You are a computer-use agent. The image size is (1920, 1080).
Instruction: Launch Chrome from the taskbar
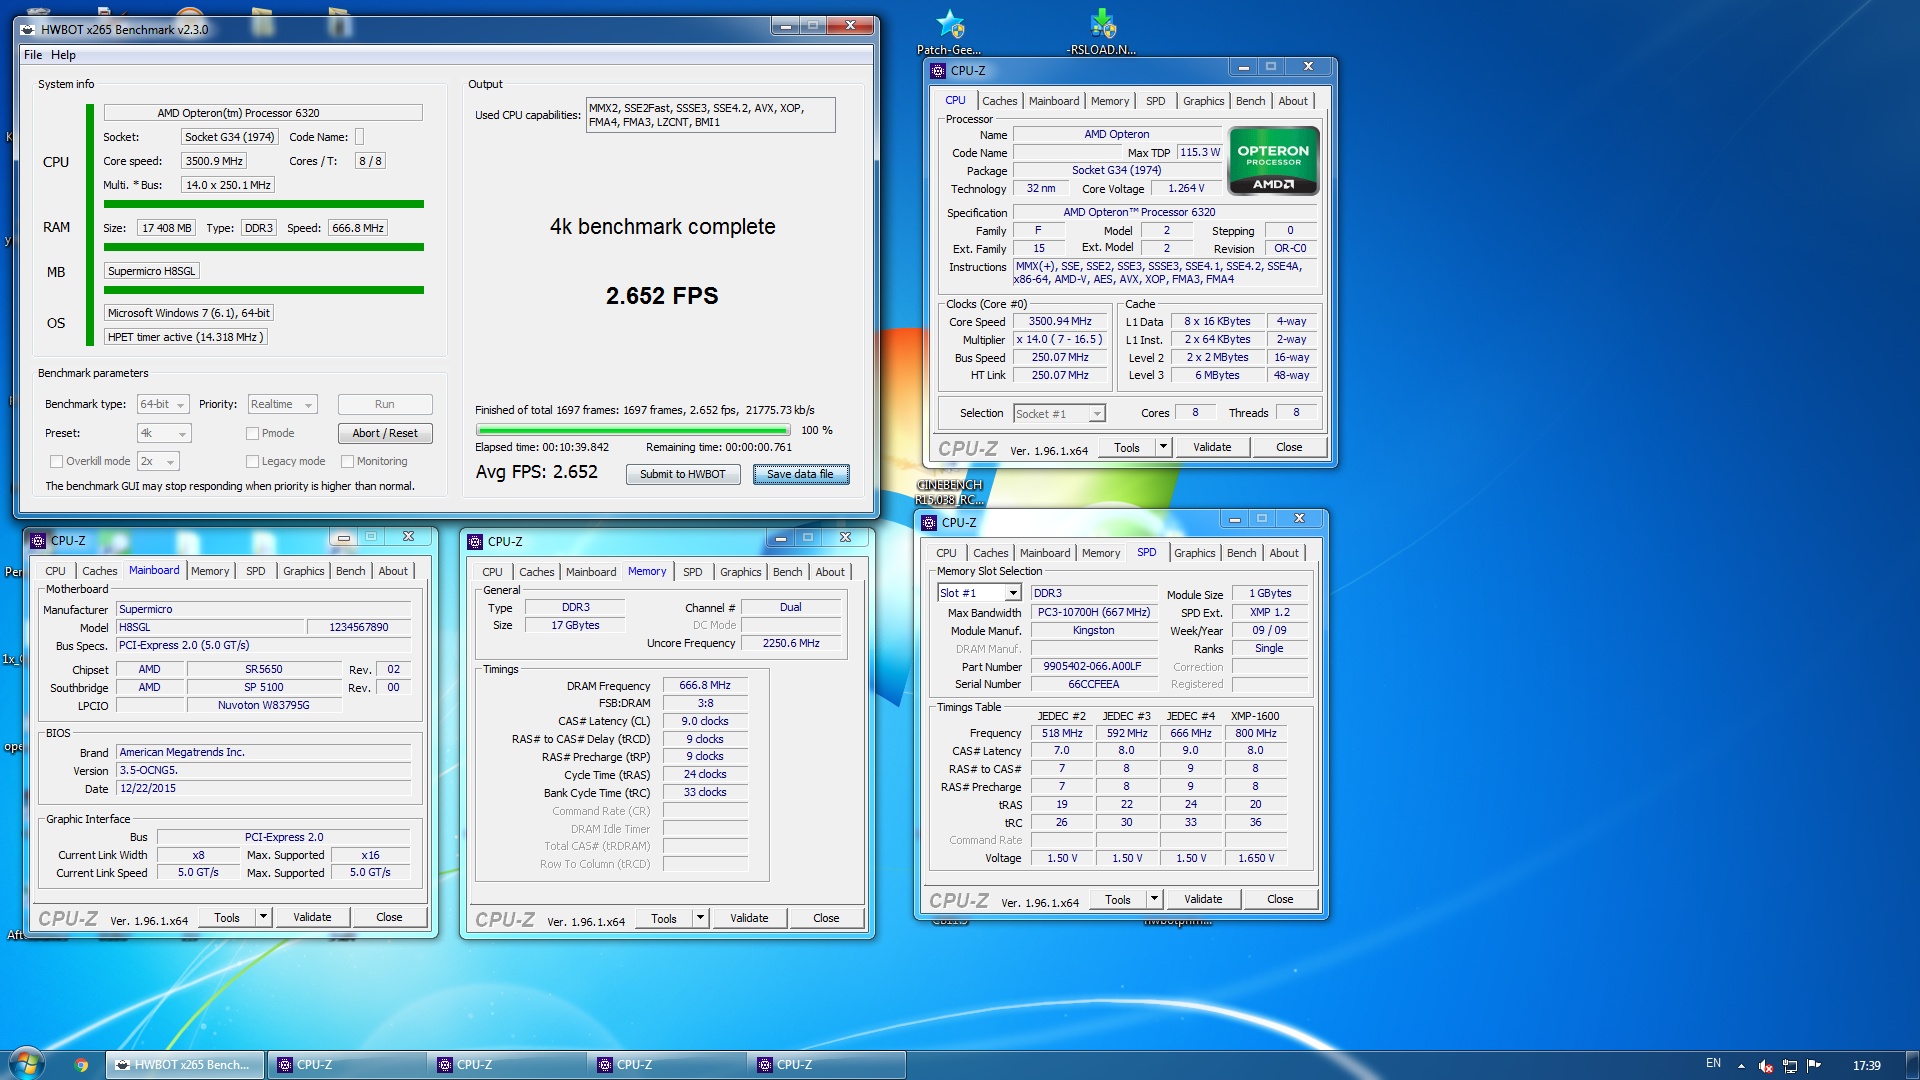coord(81,1065)
